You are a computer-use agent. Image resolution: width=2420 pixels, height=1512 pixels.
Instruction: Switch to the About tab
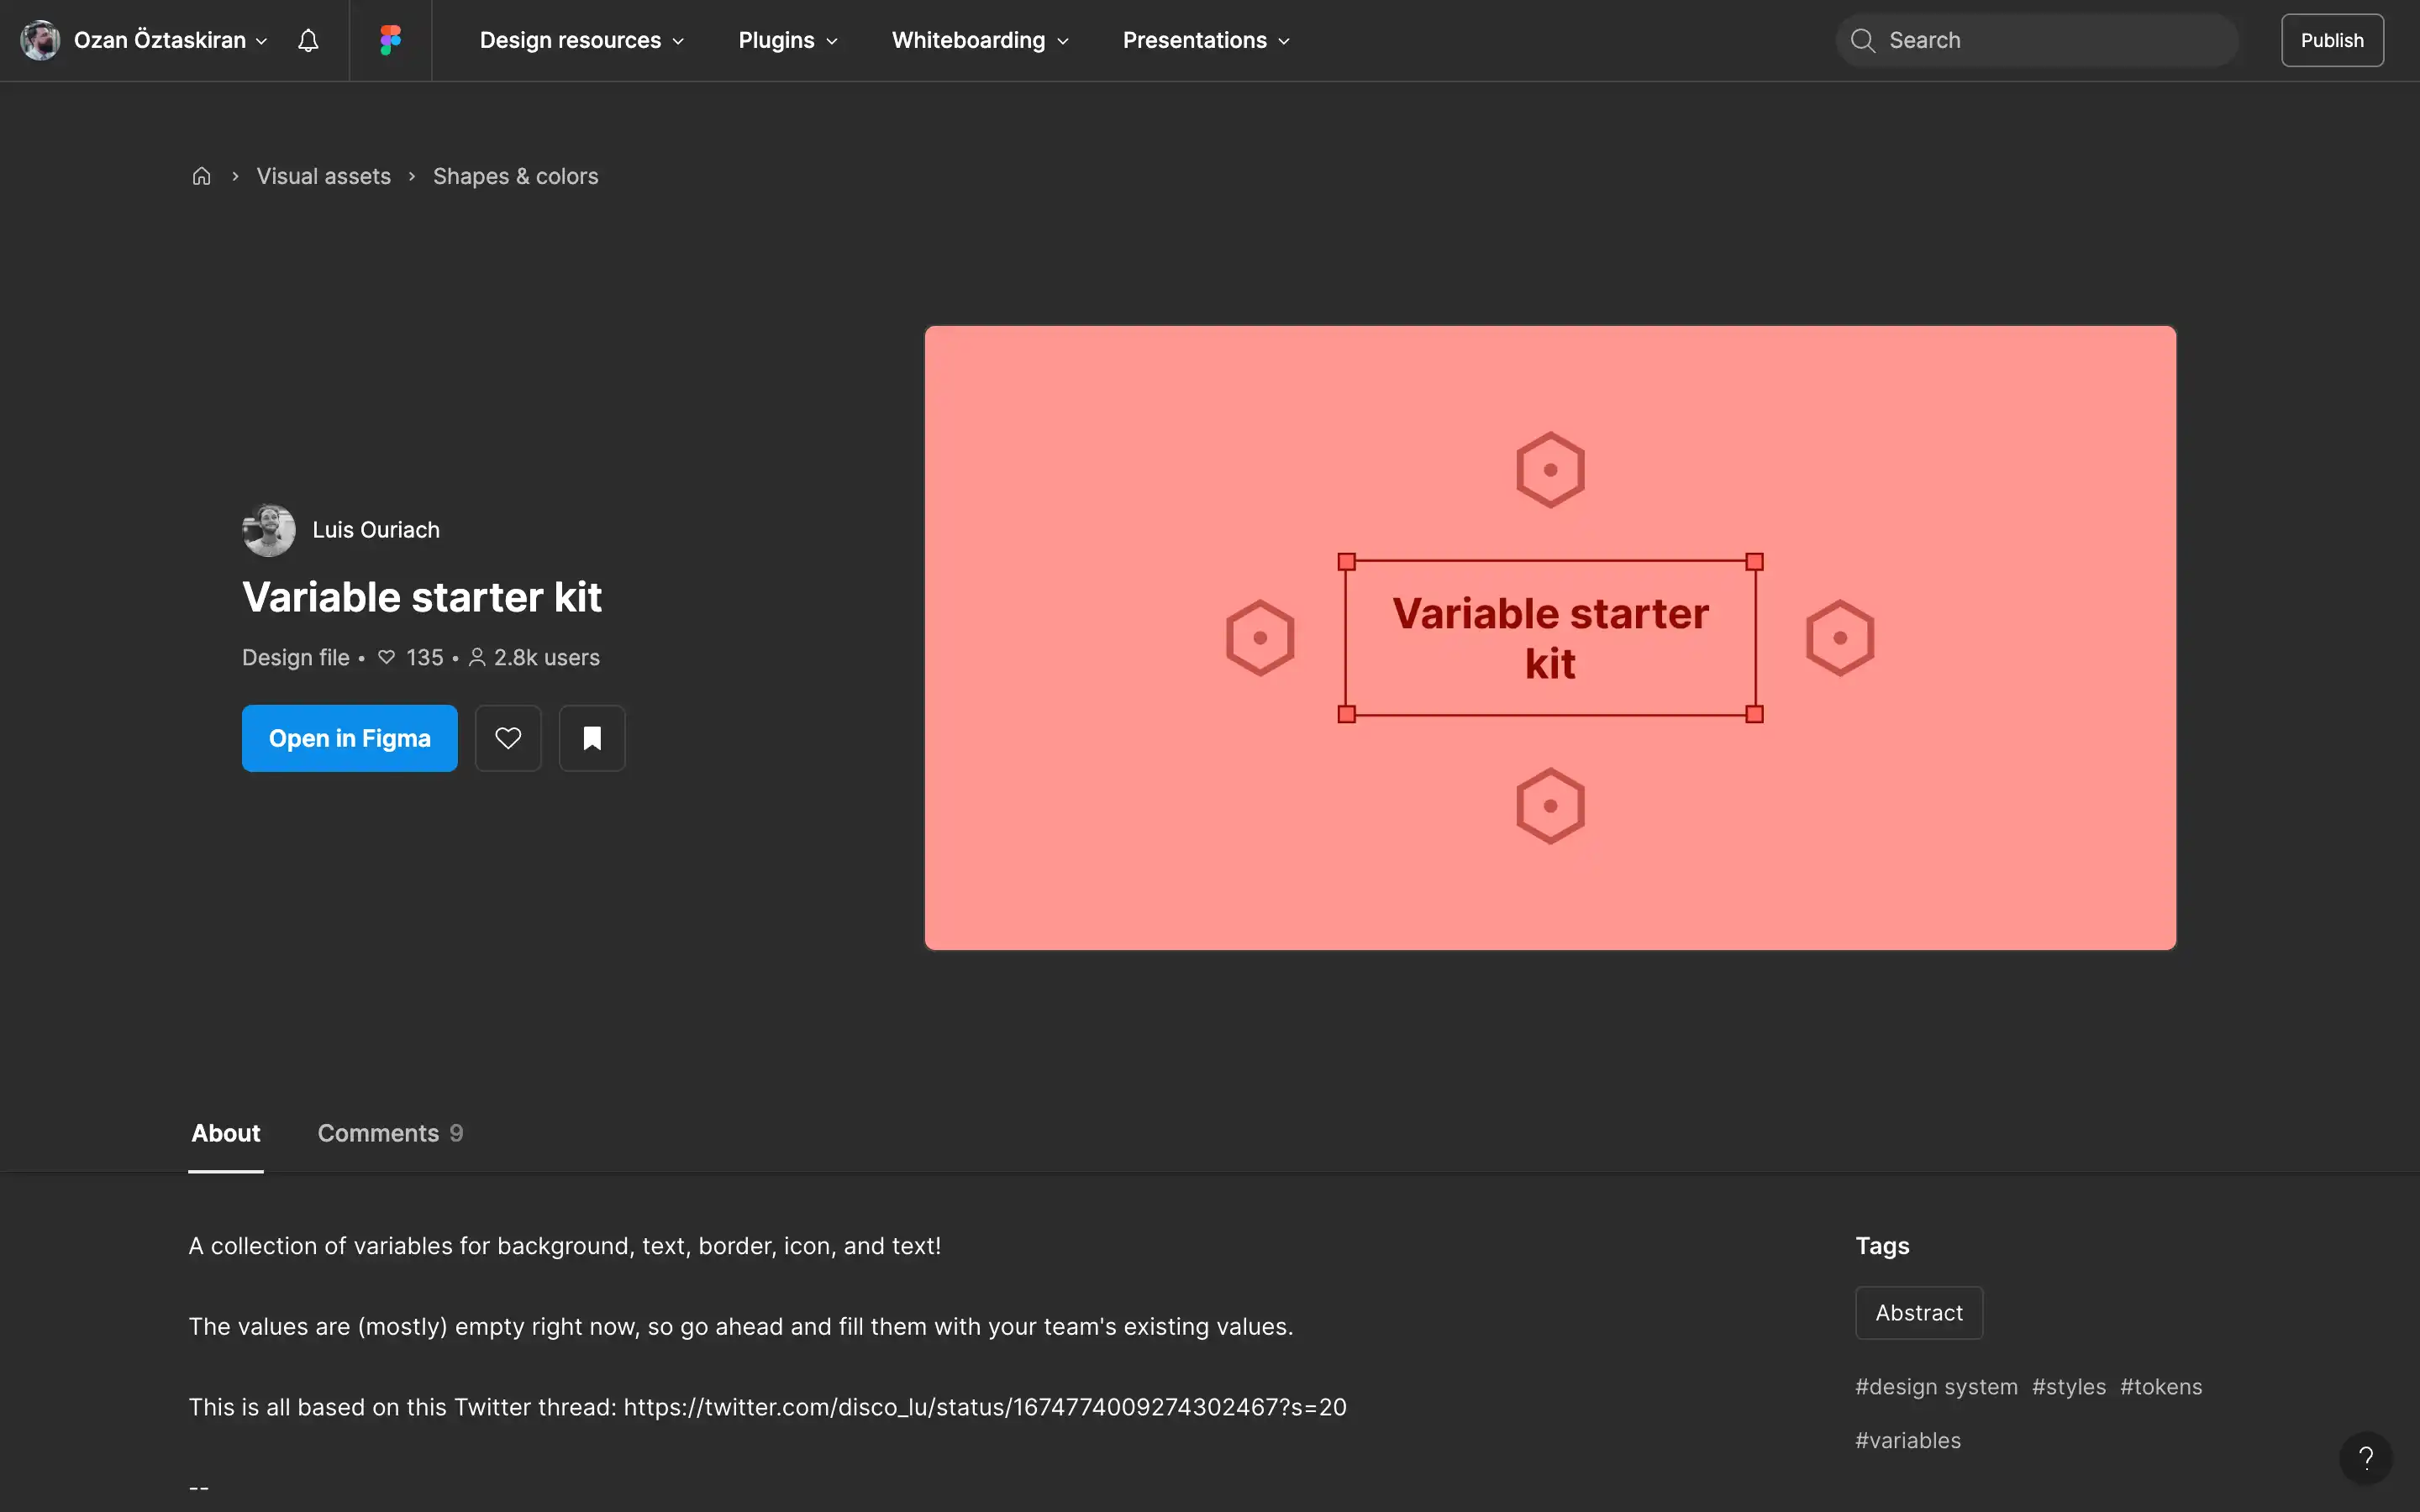point(226,1133)
